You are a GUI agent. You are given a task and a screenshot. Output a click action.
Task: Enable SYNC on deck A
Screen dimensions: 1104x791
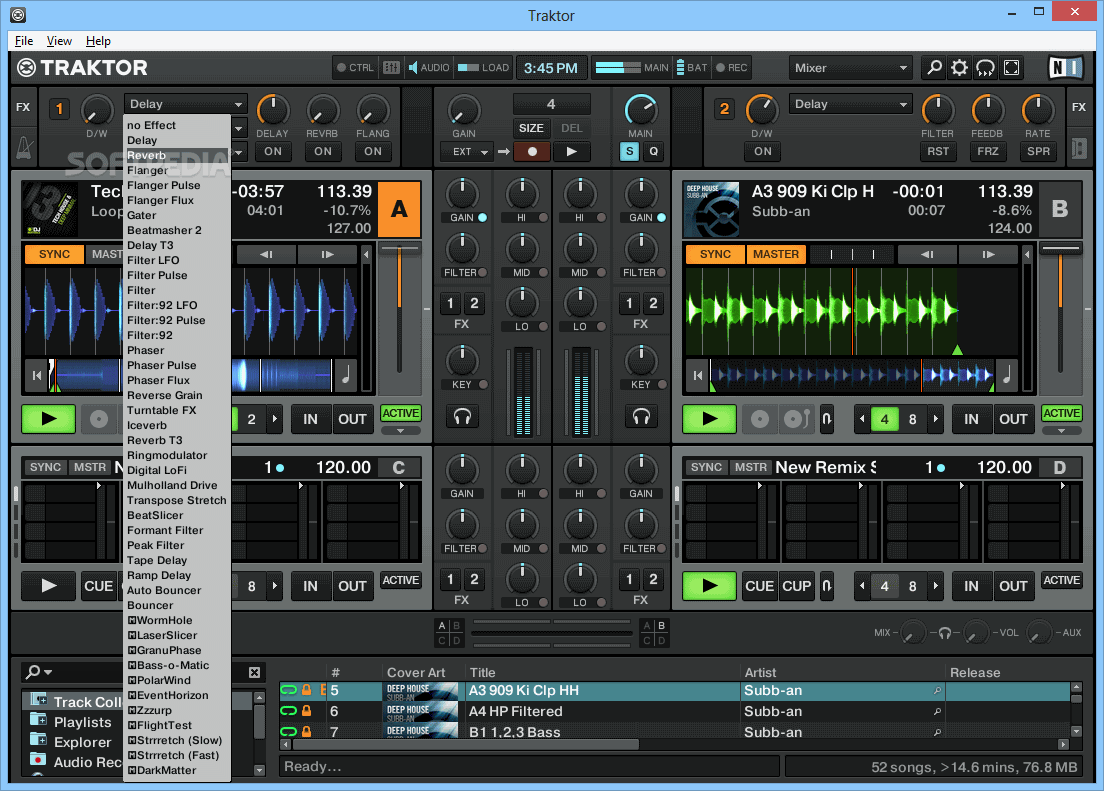tap(53, 253)
